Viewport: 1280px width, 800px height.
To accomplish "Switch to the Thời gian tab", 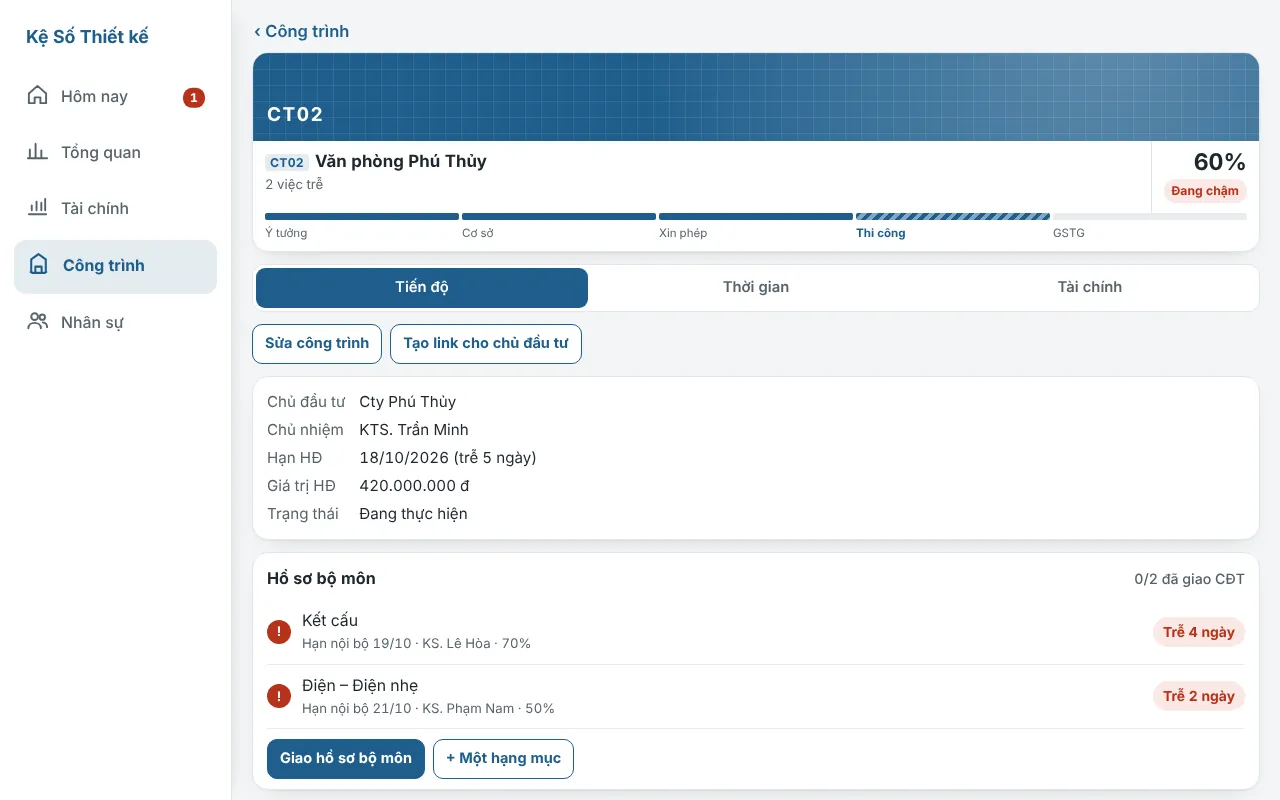I will 756,288.
